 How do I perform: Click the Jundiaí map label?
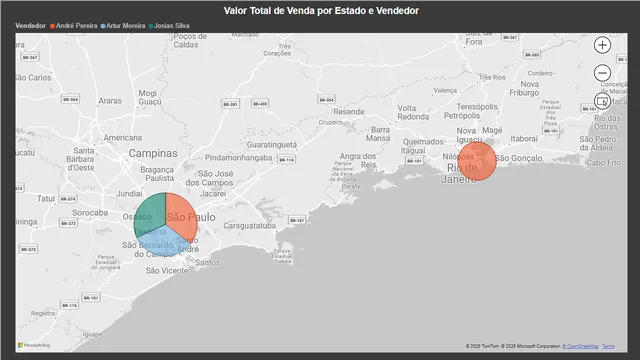(x=129, y=193)
